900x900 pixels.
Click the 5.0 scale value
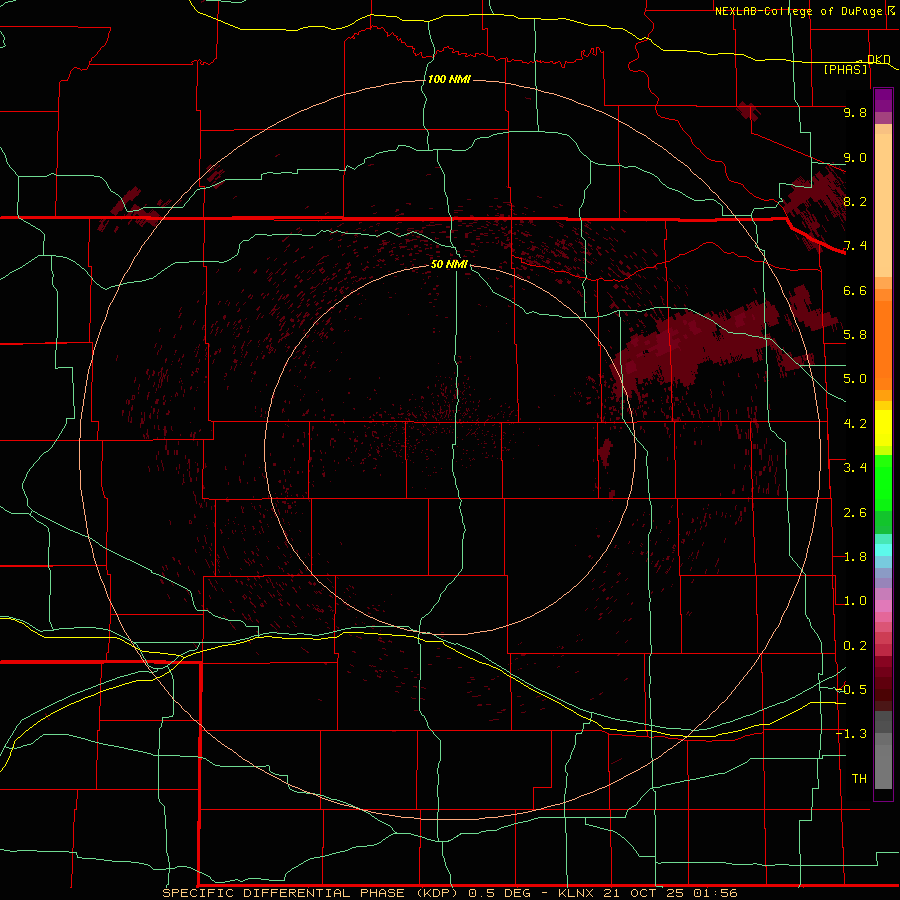point(855,379)
